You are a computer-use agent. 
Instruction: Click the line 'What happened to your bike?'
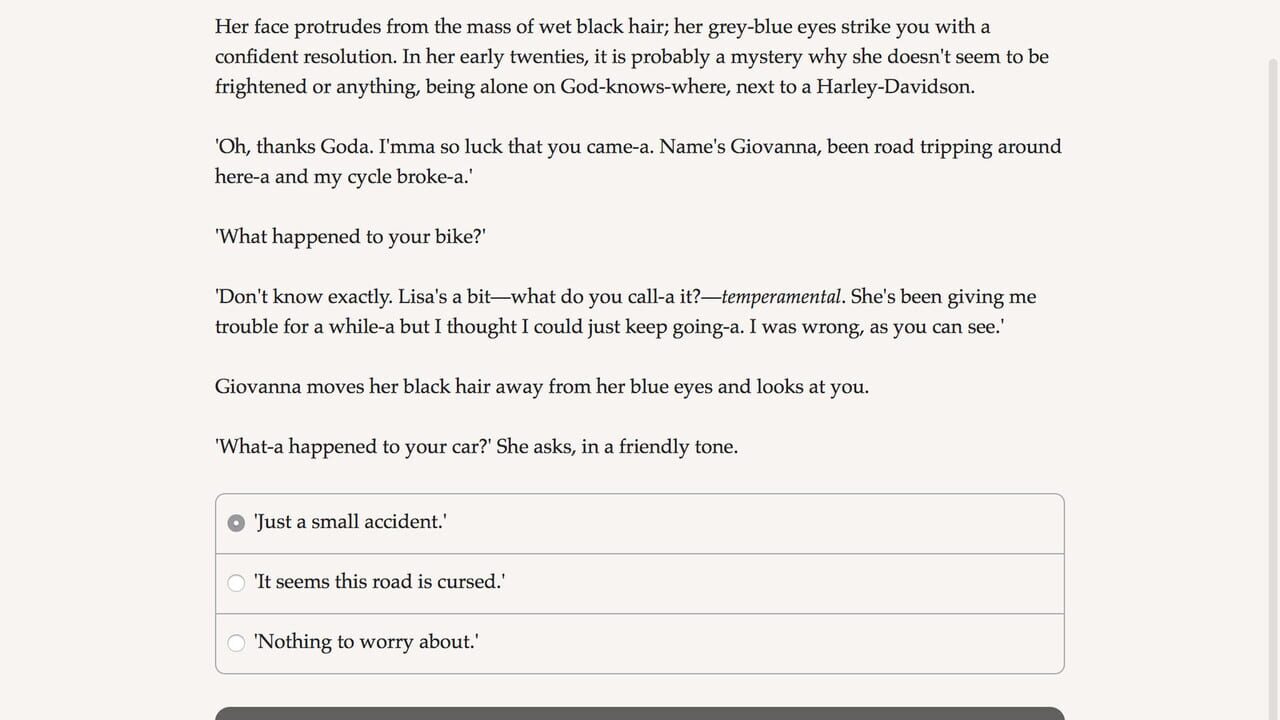coord(350,237)
